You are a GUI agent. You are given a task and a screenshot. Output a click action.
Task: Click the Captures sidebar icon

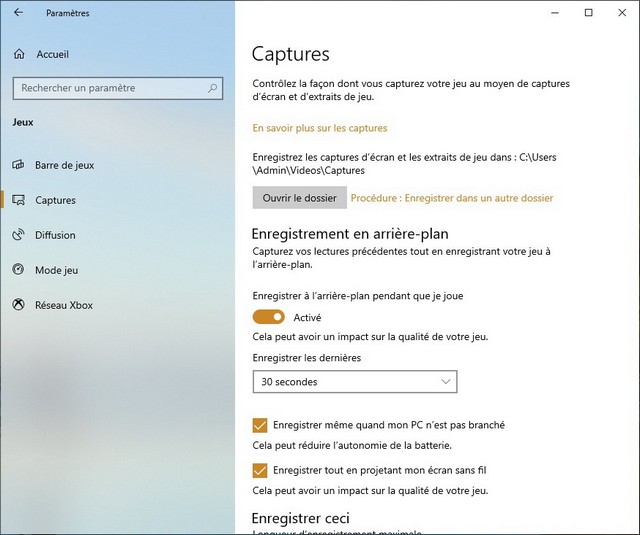[18, 200]
